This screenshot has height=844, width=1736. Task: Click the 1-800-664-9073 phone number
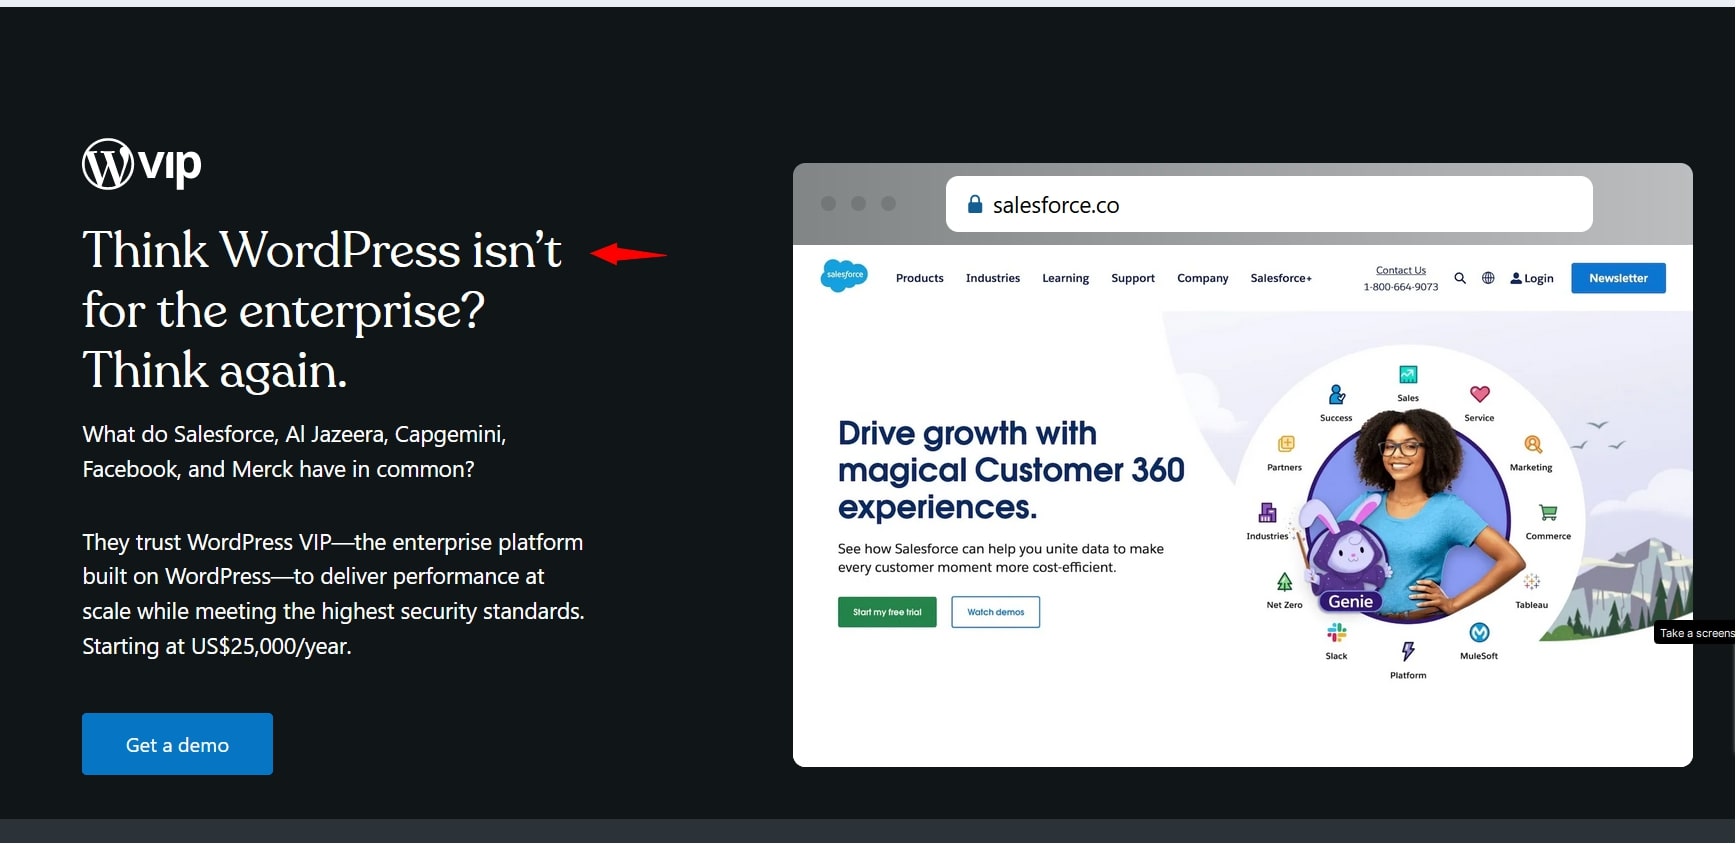point(1400,287)
